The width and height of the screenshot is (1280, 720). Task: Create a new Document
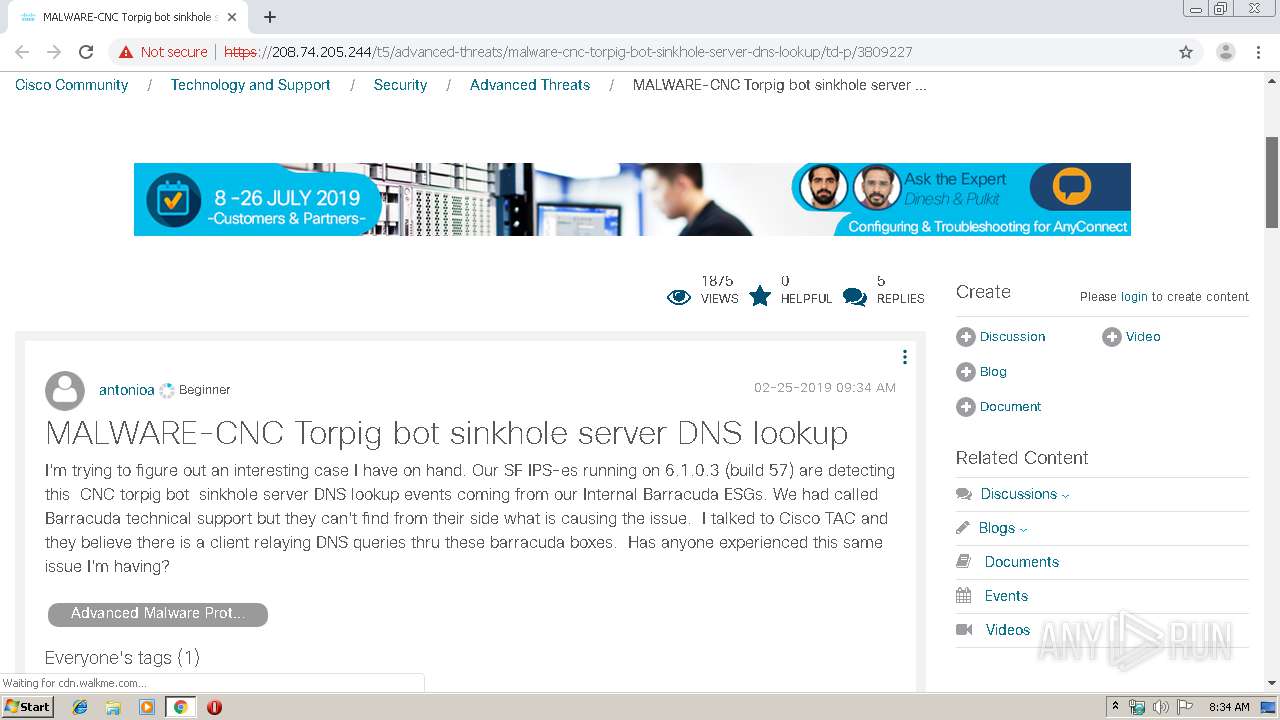click(x=1010, y=407)
